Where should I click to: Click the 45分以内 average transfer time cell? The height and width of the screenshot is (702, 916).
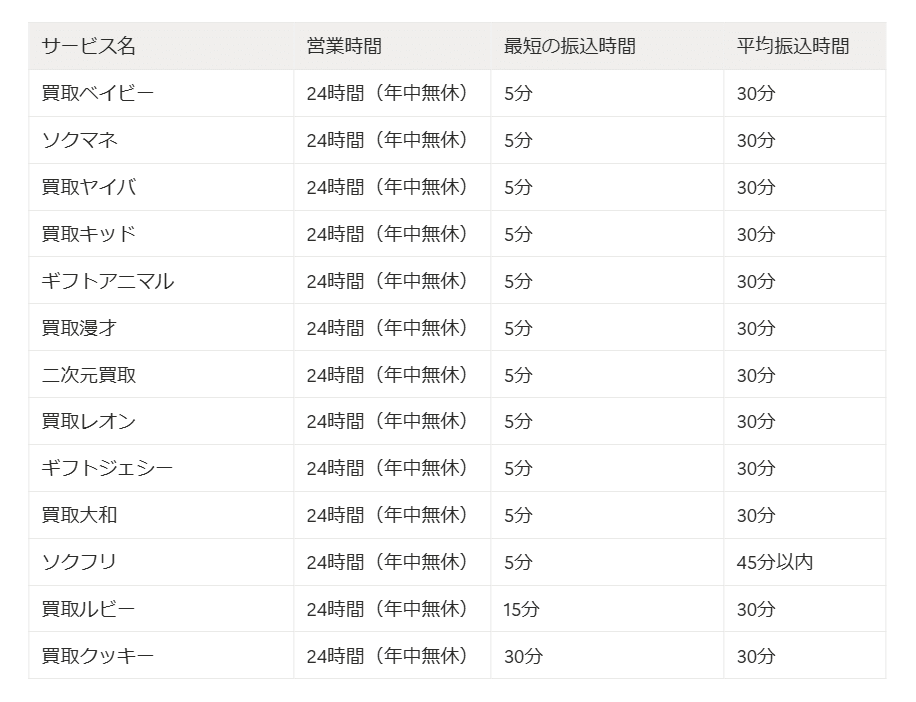point(774,562)
